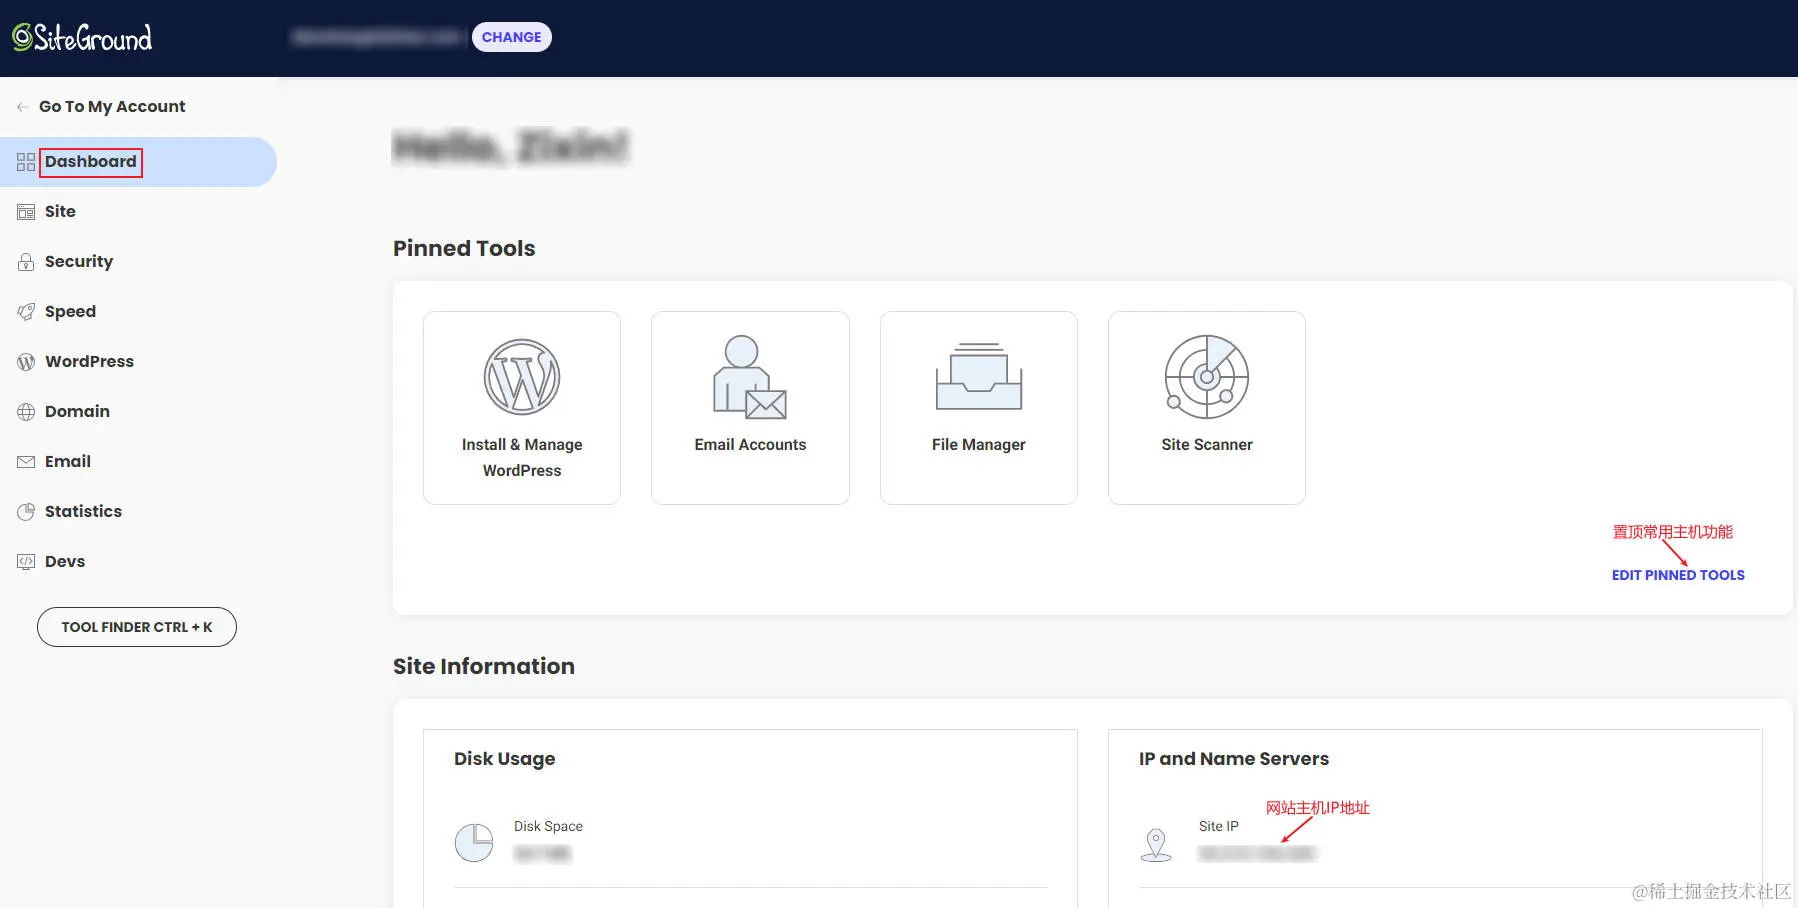Click the Disk Usage pie chart icon
The width and height of the screenshot is (1798, 908).
(x=474, y=842)
